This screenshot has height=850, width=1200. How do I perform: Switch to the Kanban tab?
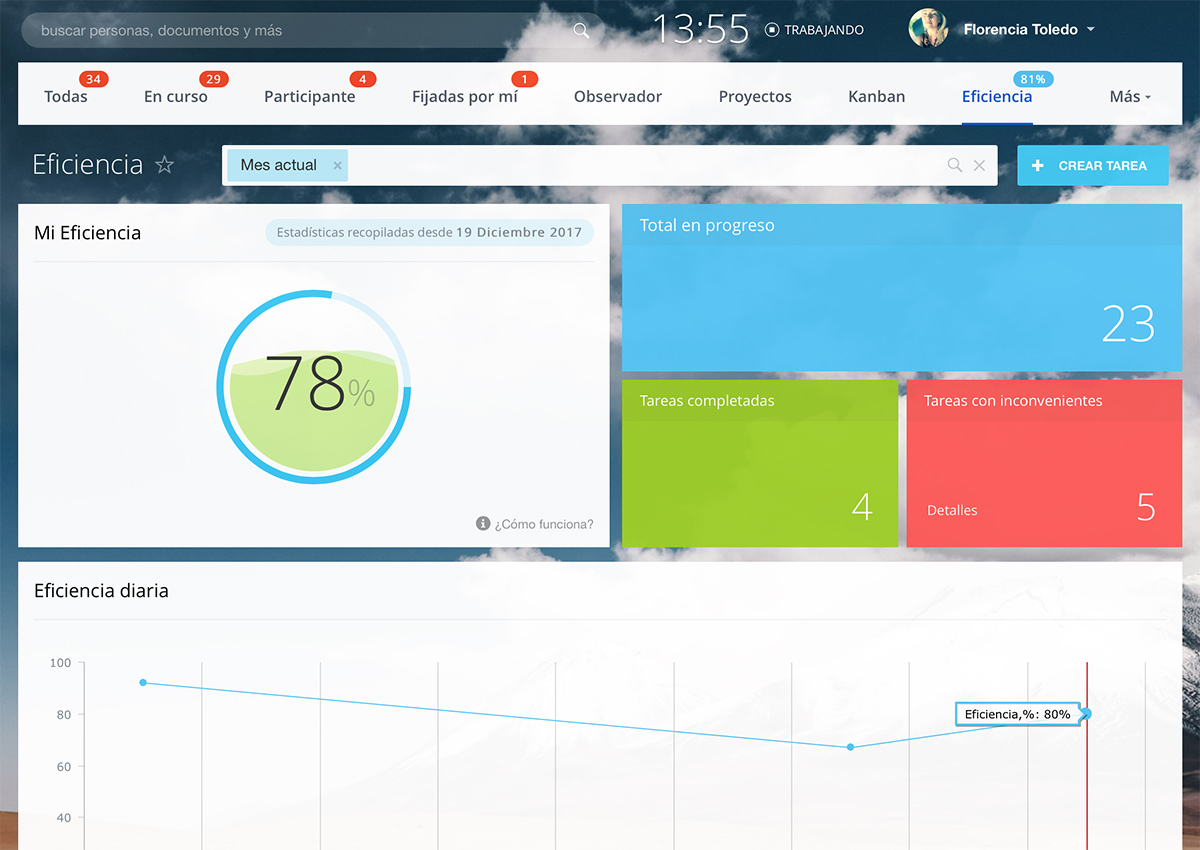(876, 97)
